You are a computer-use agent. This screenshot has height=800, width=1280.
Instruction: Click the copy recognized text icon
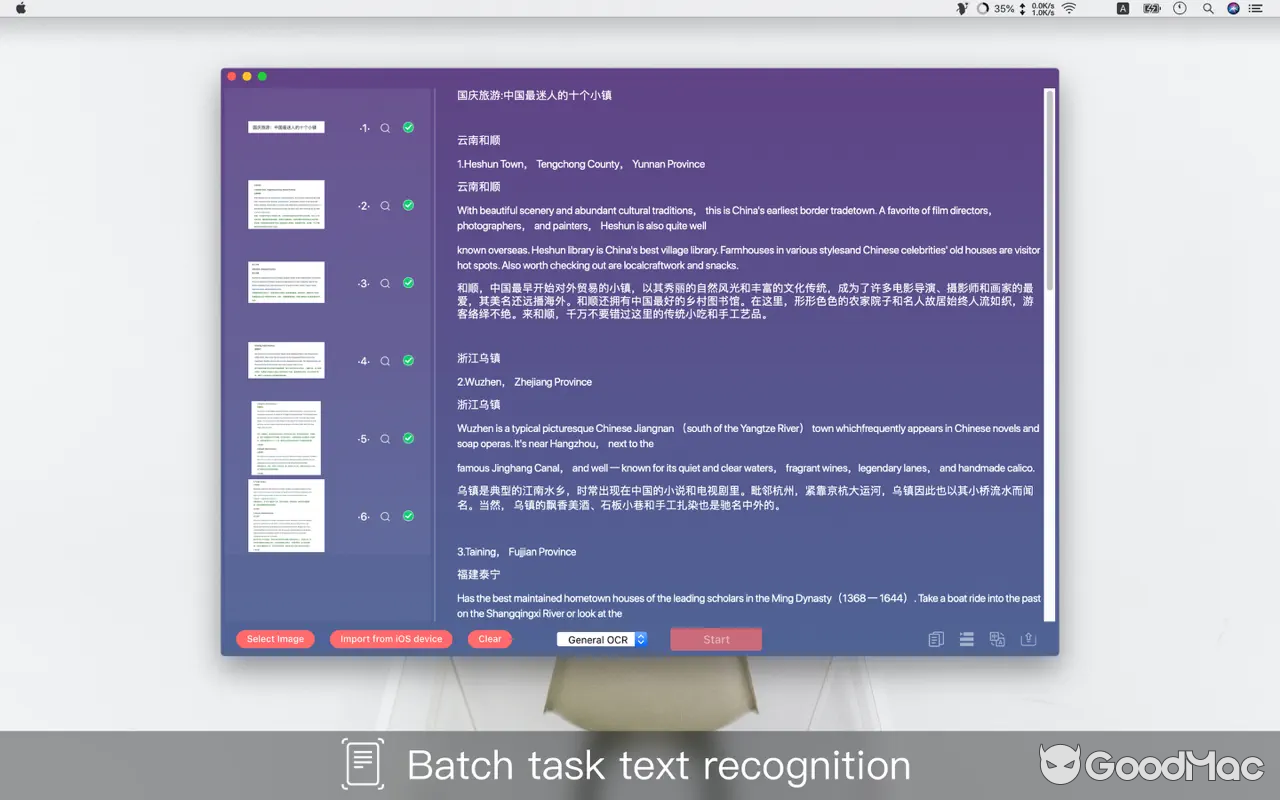click(x=936, y=638)
